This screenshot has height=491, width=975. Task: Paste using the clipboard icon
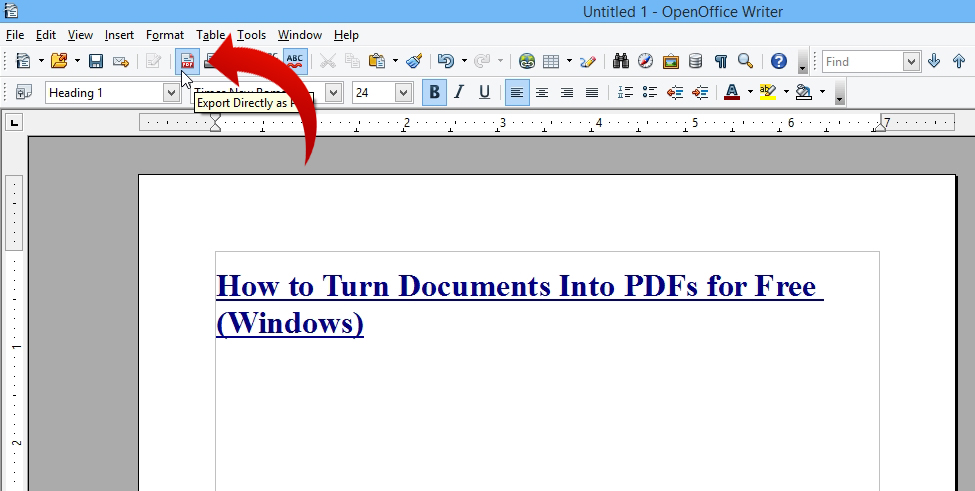(x=377, y=61)
